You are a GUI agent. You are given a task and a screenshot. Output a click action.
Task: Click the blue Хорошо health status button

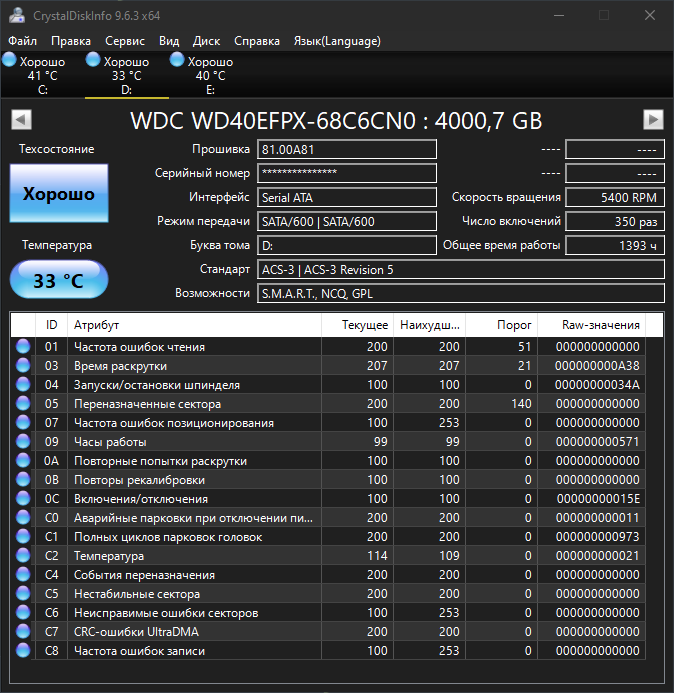pos(59,193)
